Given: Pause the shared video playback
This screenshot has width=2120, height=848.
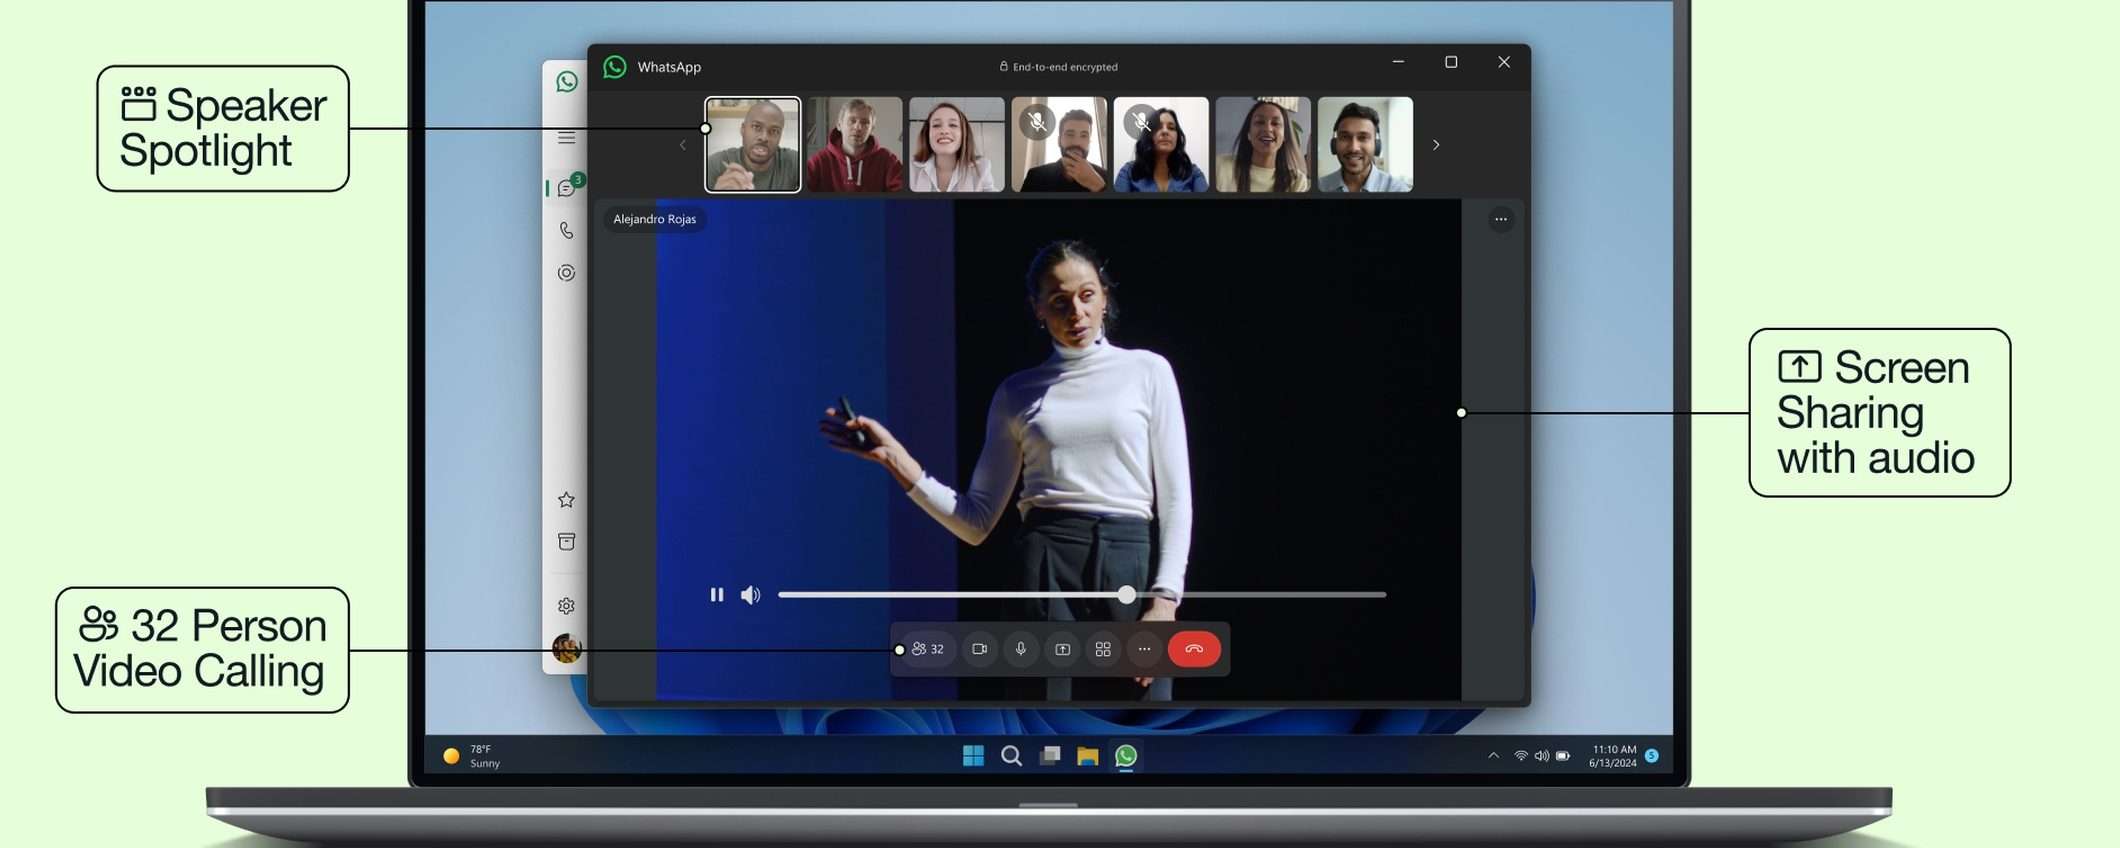Looking at the screenshot, I should pos(716,595).
